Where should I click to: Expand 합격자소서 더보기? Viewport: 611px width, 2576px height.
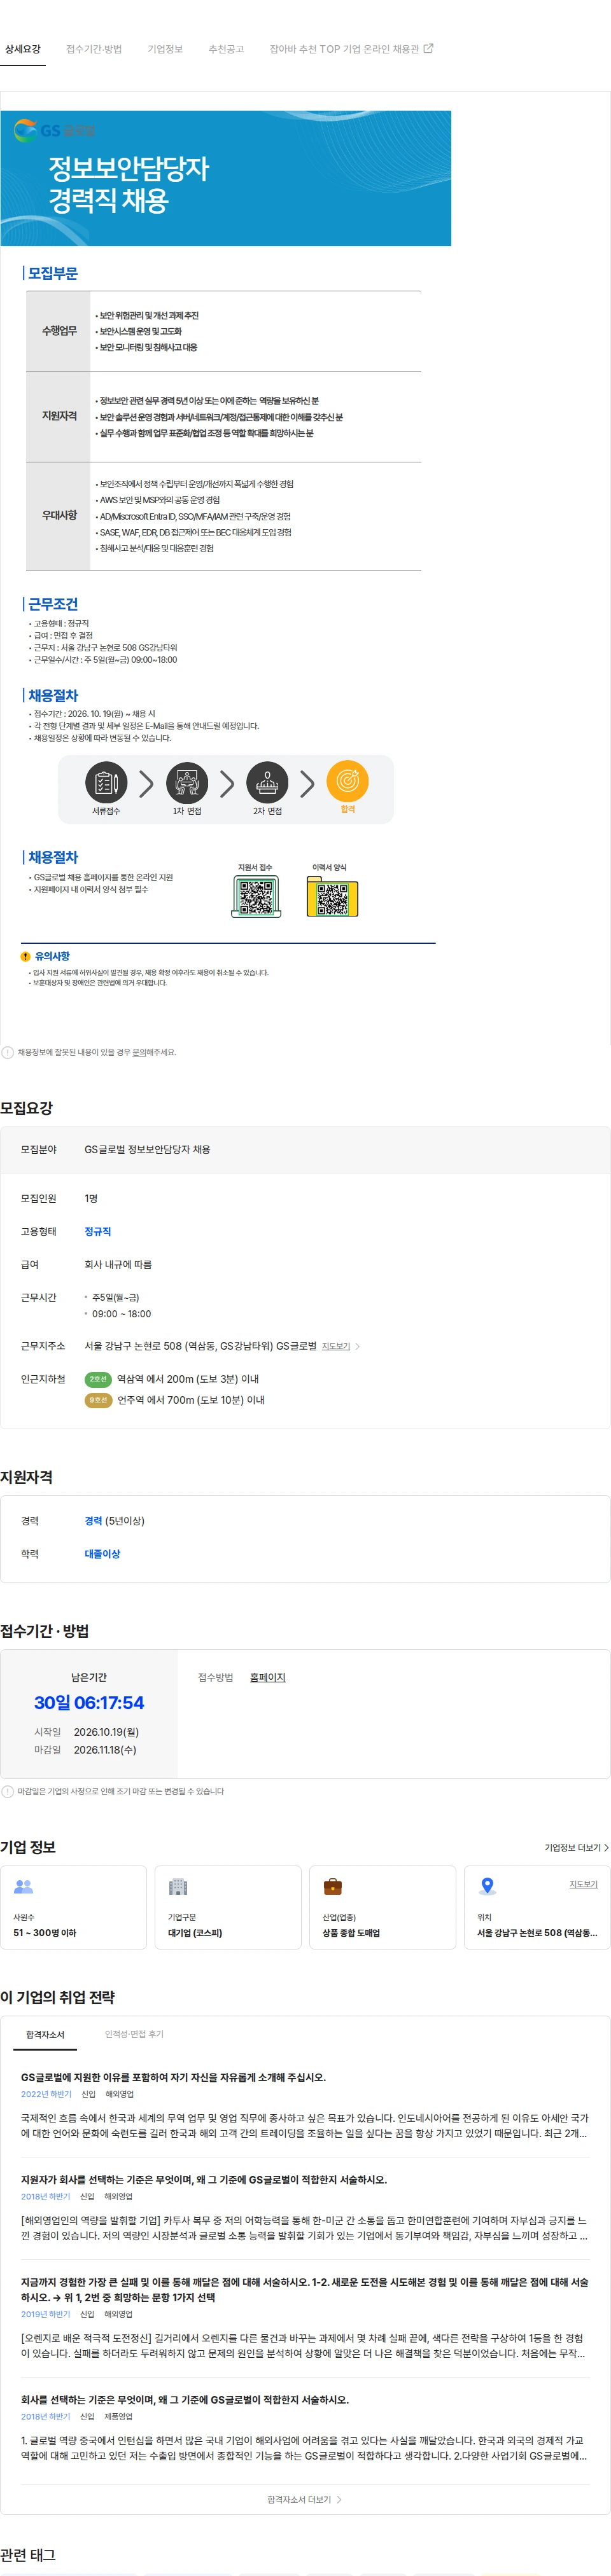[x=305, y=2499]
